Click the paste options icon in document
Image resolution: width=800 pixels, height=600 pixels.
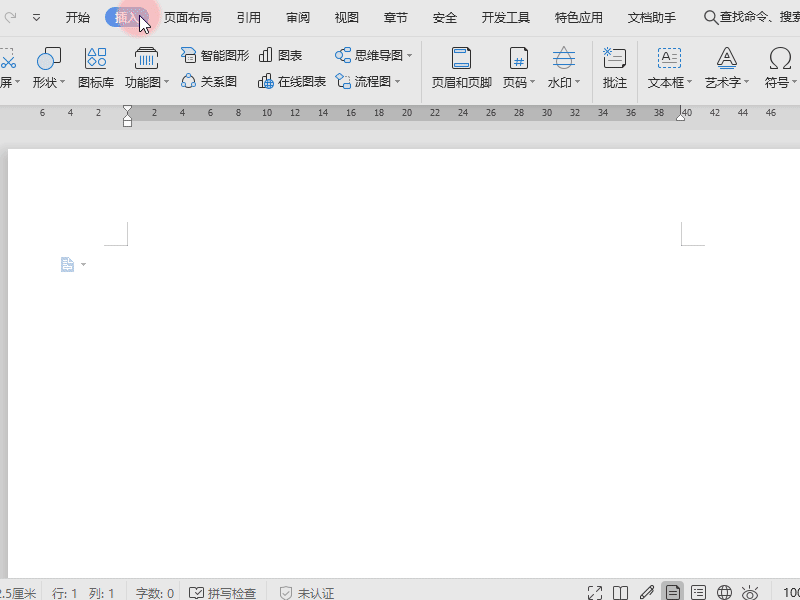(67, 264)
